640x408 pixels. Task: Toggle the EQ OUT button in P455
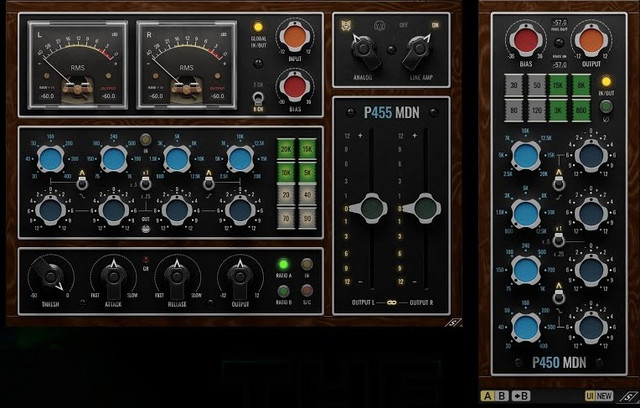coord(145,228)
